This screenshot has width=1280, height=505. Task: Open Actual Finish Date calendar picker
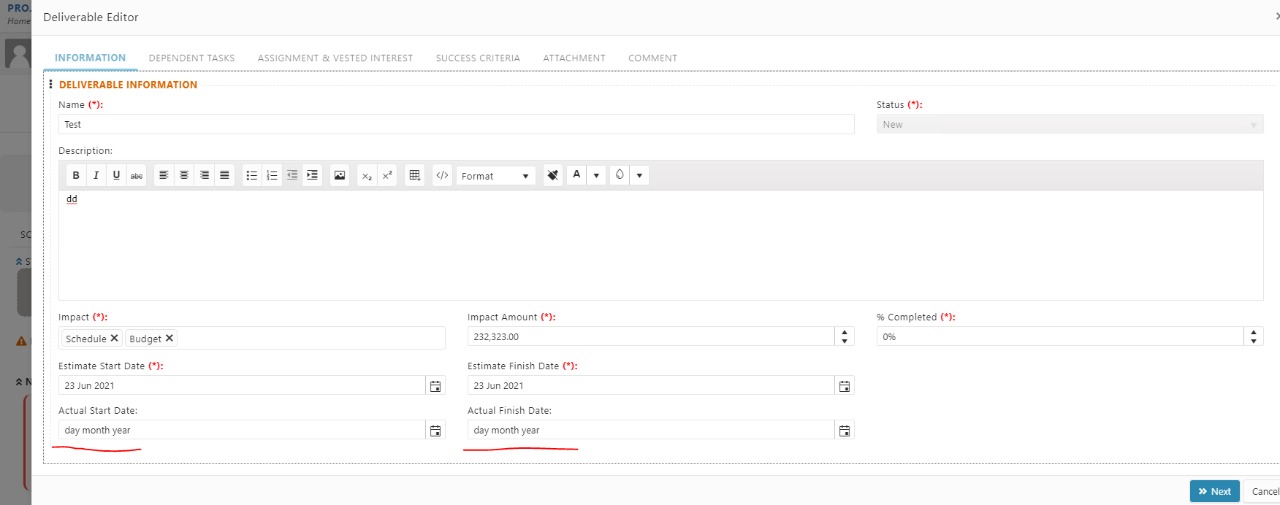pos(844,430)
